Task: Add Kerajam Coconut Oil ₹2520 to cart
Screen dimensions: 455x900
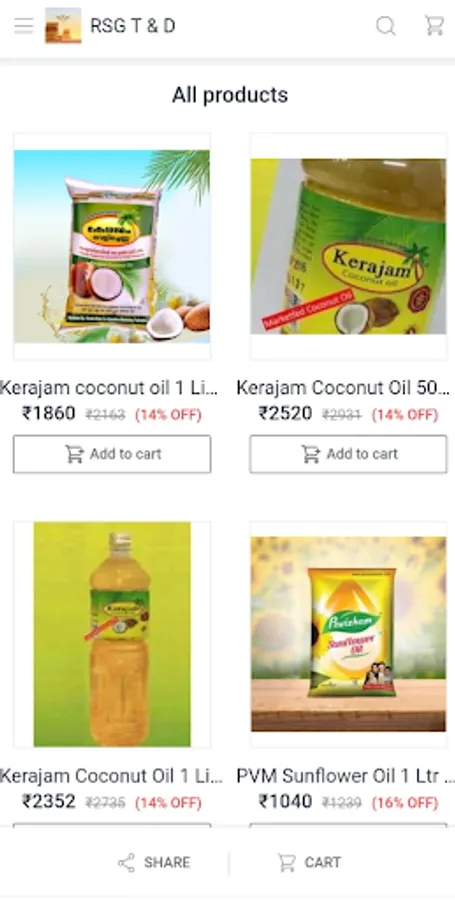Action: 348,454
